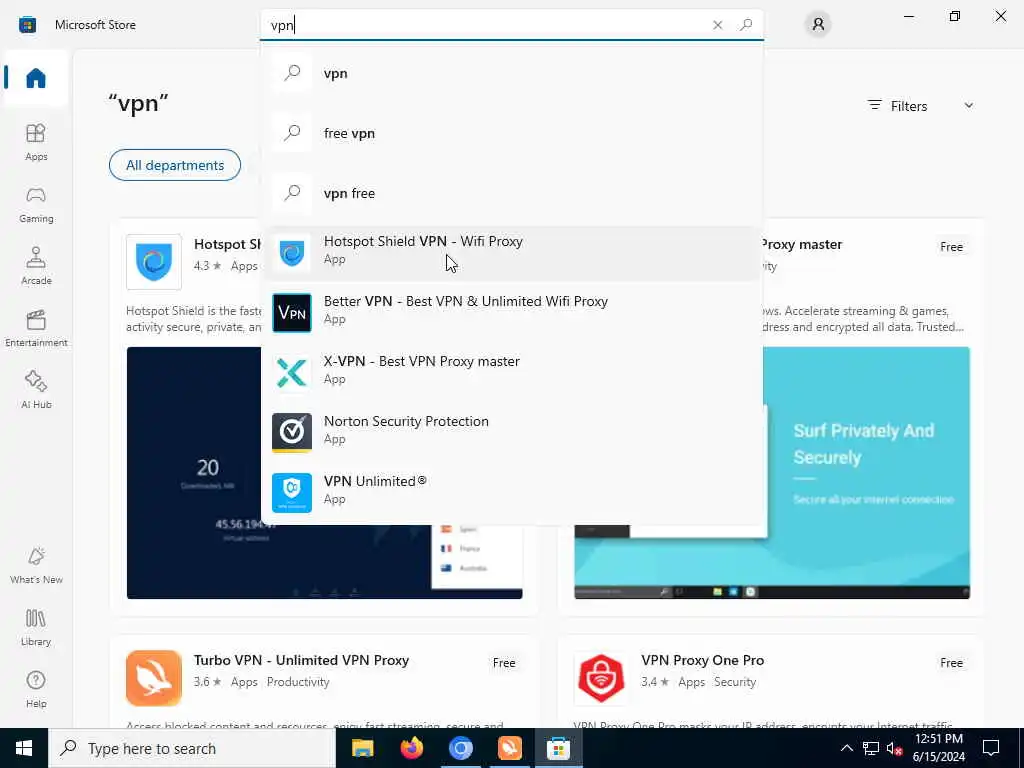1024x768 pixels.
Task: Launch Firefox from taskbar
Action: tap(411, 748)
